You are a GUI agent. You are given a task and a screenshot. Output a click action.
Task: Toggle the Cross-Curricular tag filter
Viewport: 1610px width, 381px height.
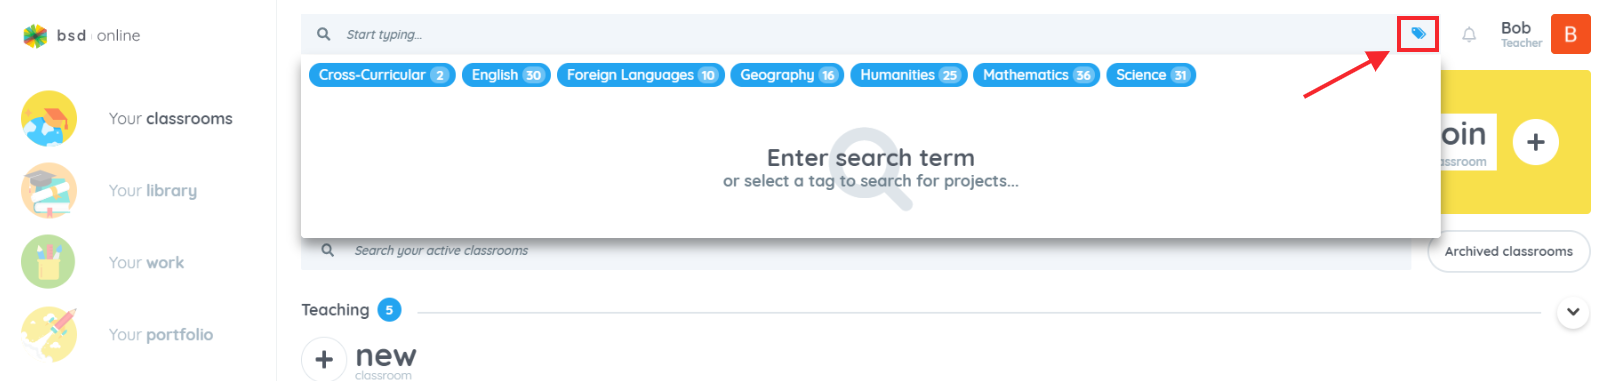click(x=382, y=75)
